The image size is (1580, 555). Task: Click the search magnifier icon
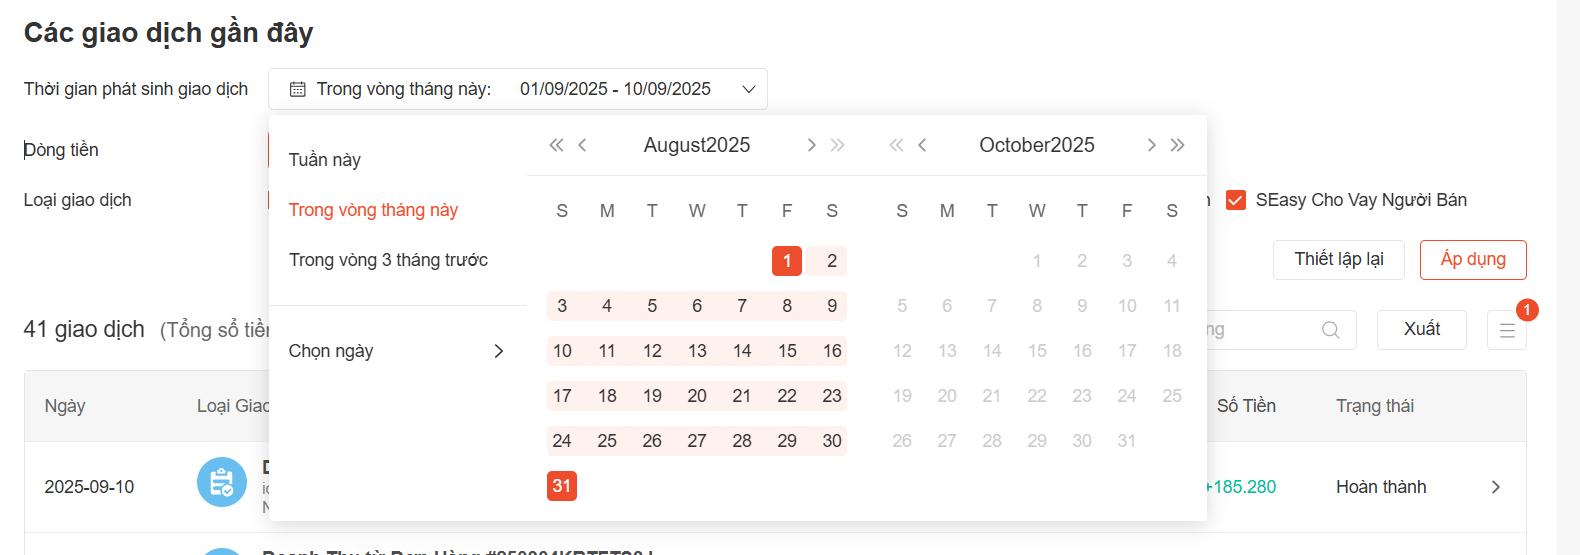click(1330, 330)
